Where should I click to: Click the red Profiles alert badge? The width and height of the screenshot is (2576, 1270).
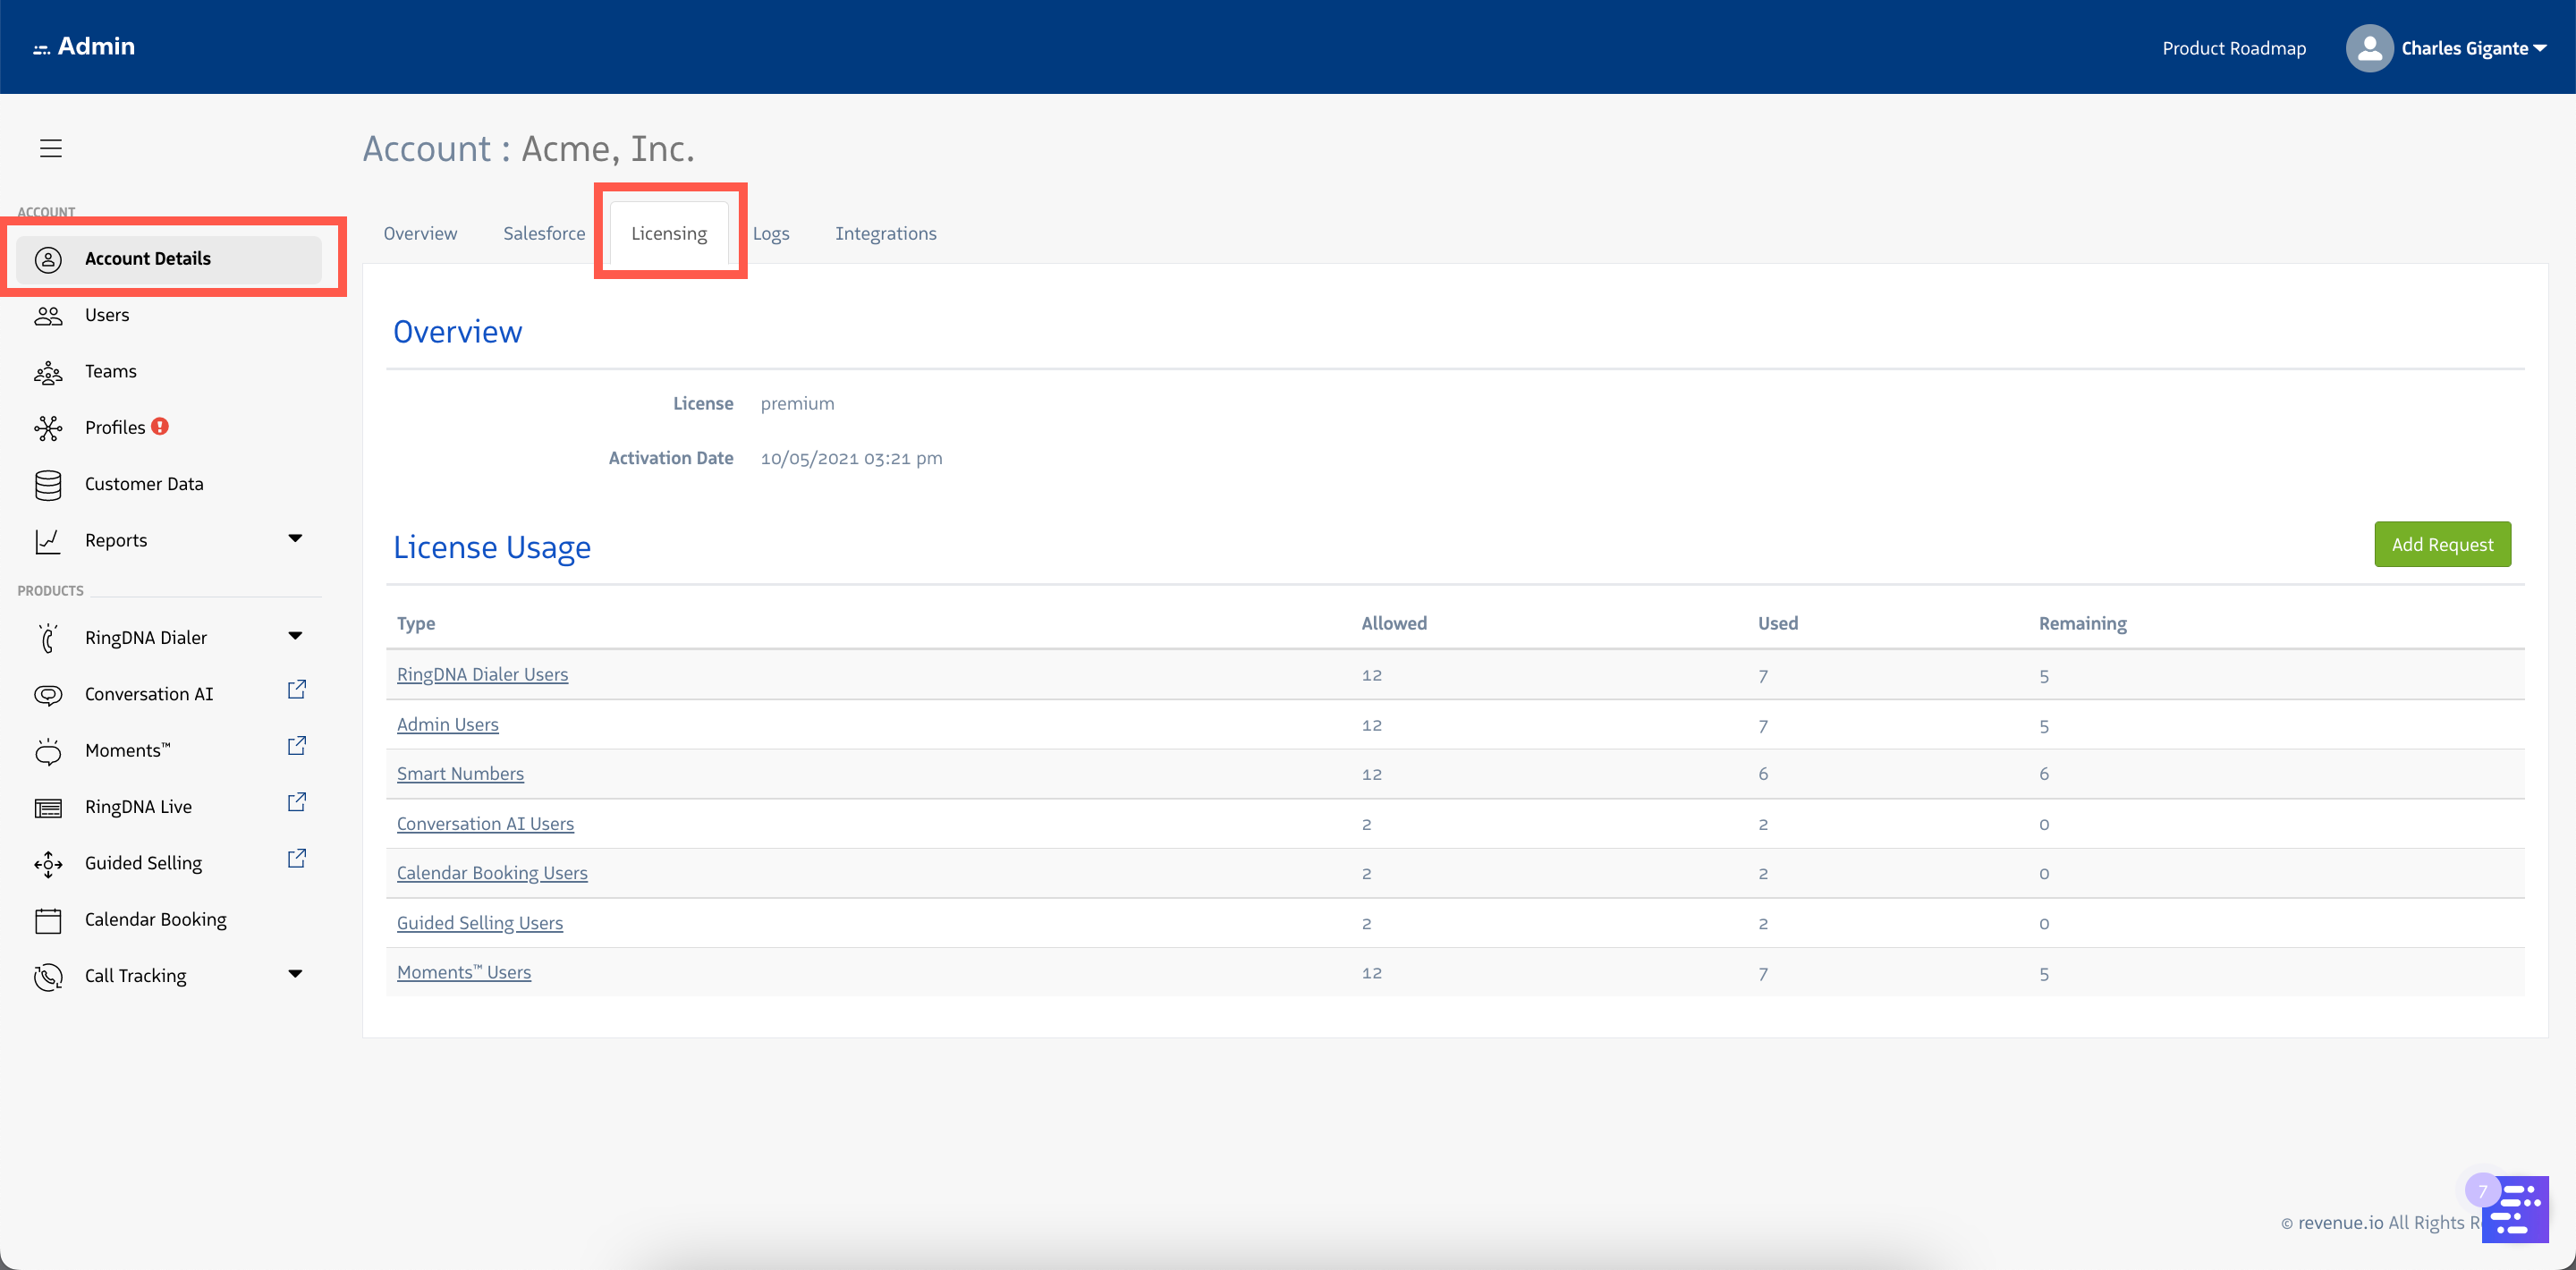(160, 426)
